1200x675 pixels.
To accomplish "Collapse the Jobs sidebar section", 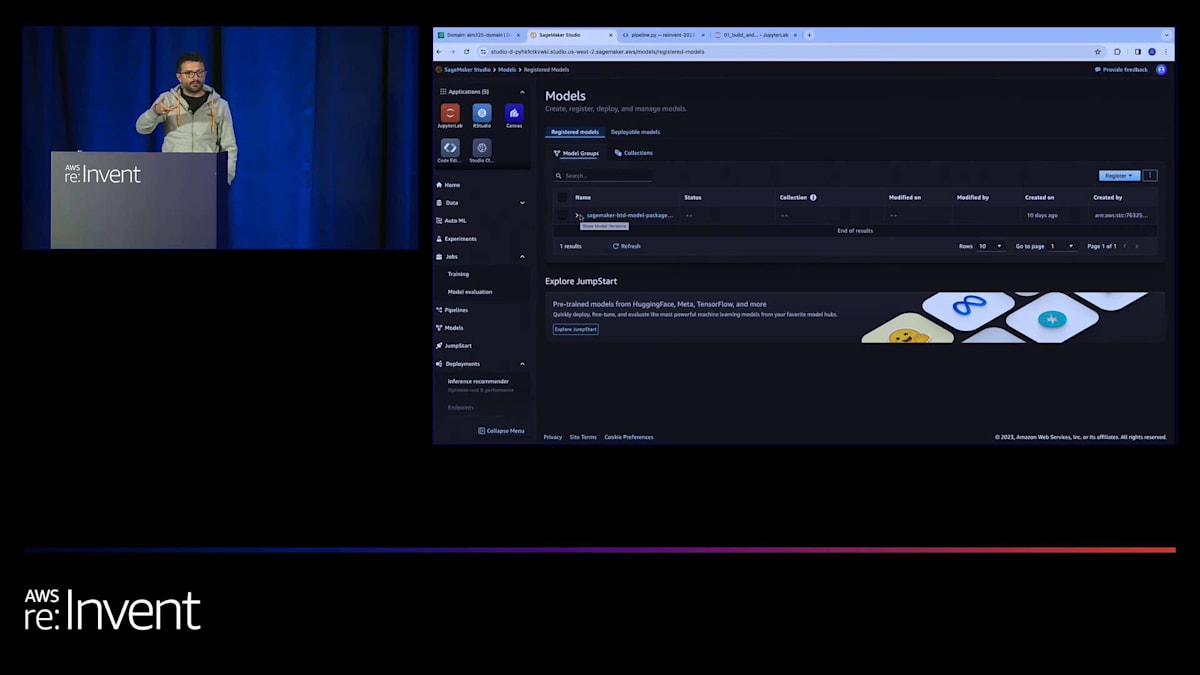I will 522,257.
